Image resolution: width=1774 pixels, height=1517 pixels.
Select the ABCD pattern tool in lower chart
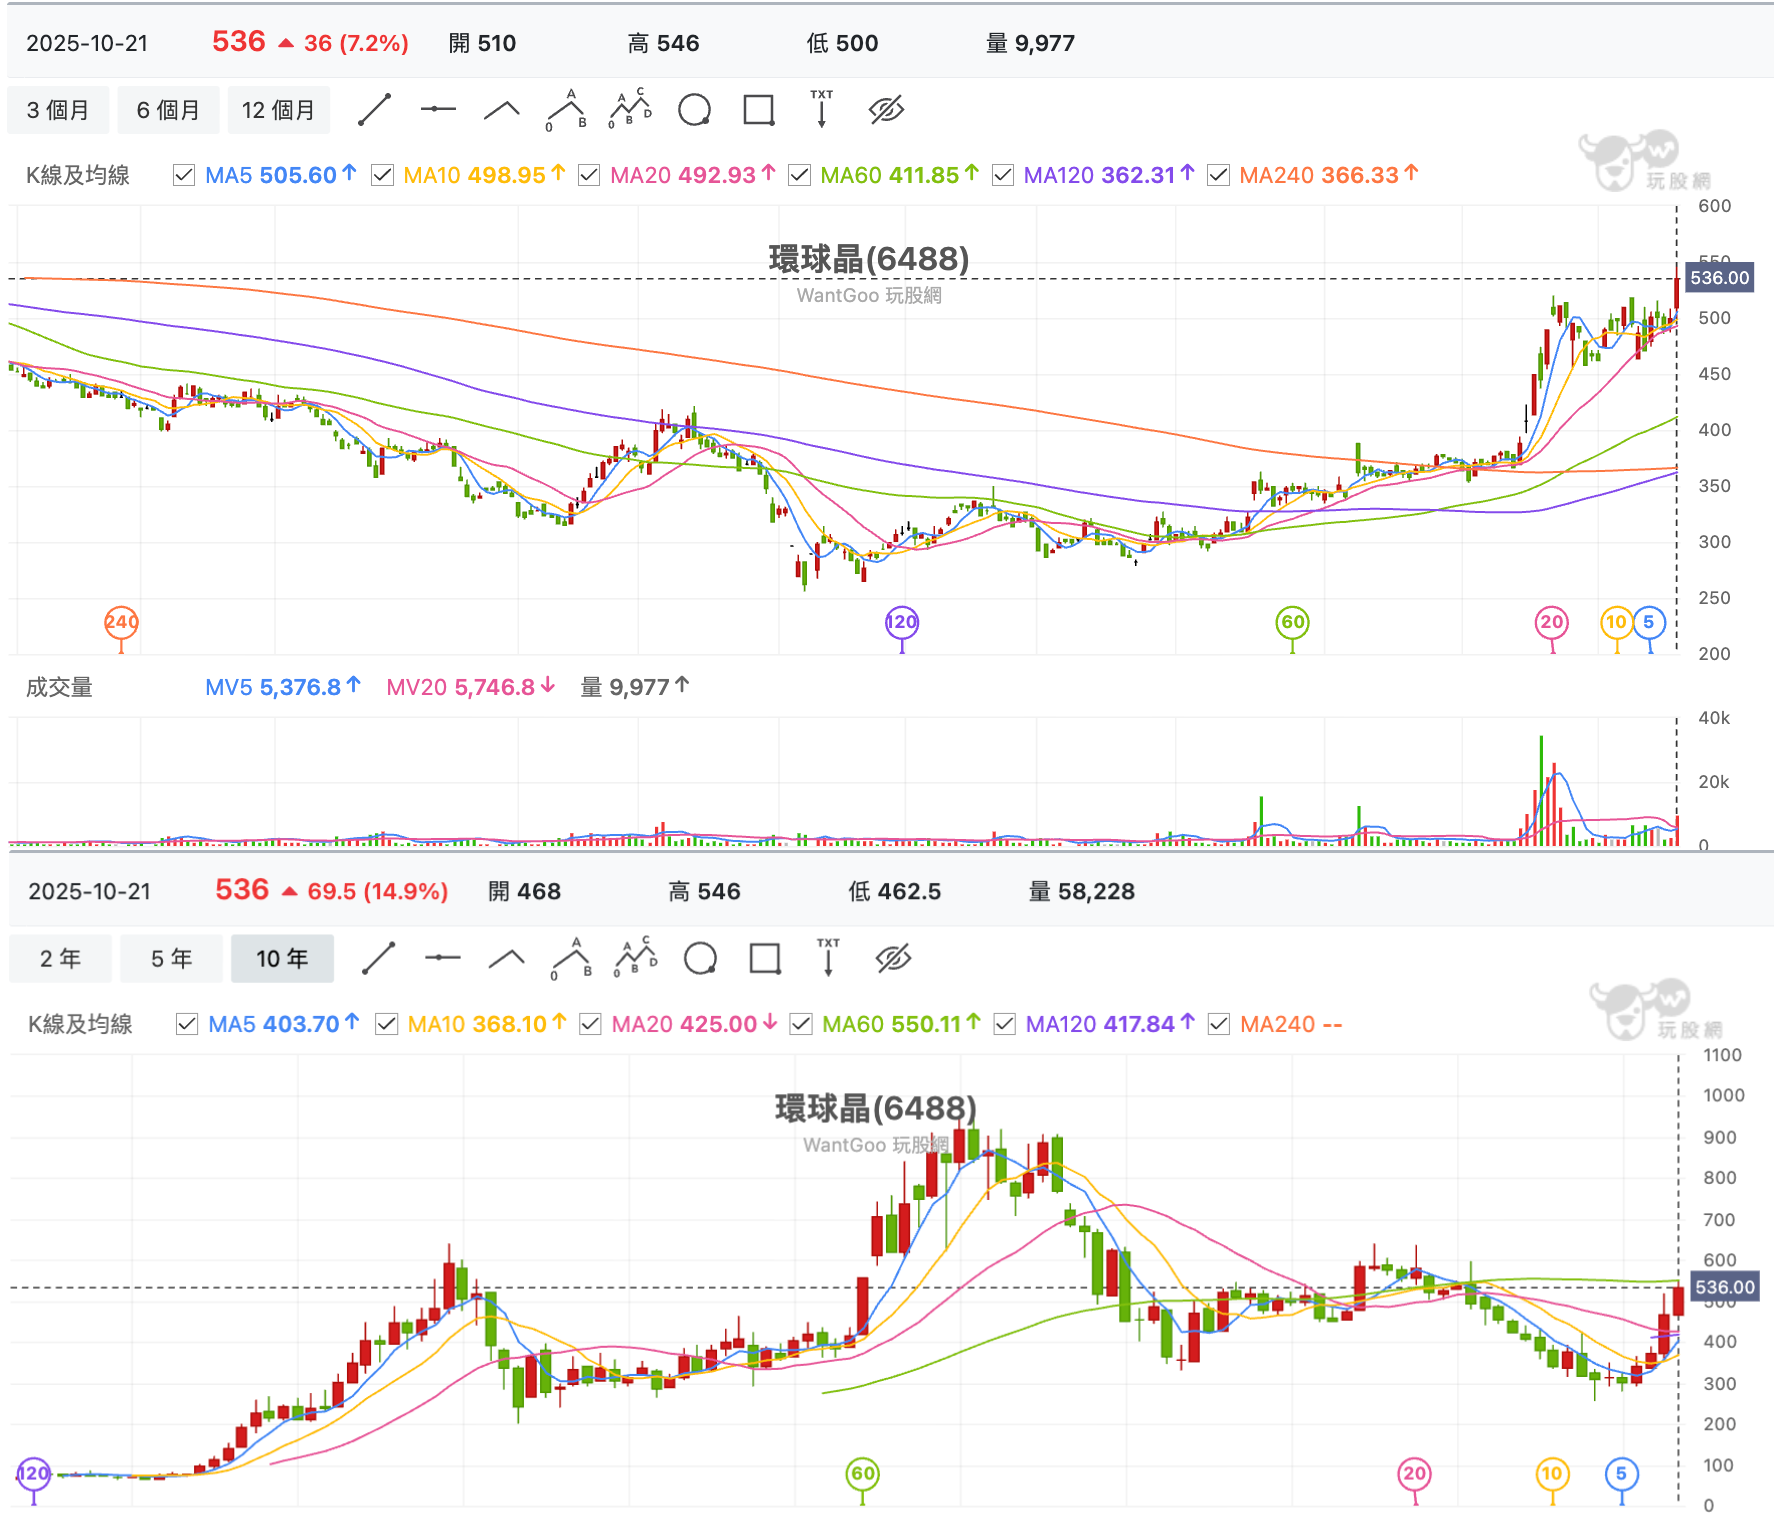pos(636,957)
